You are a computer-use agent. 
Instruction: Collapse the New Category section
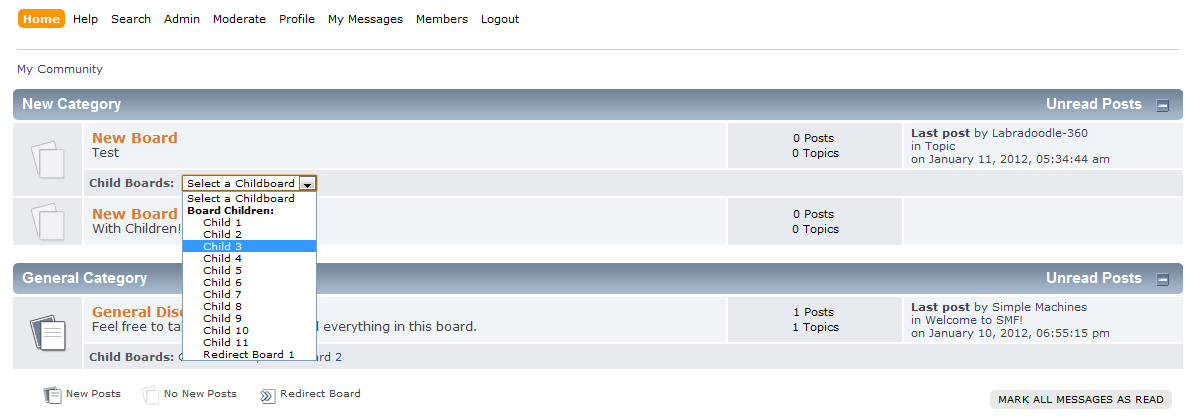1163,106
